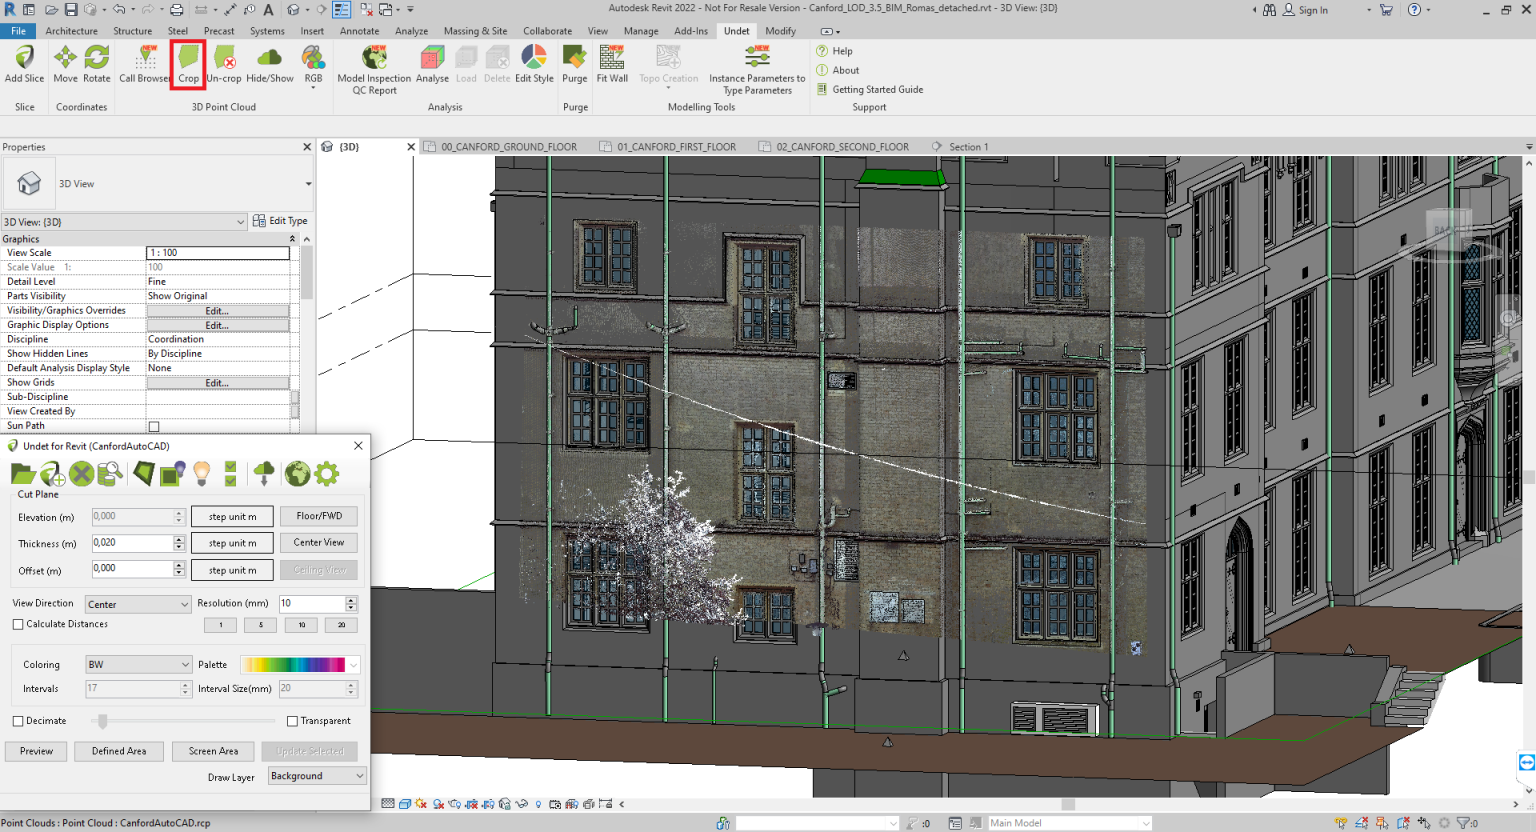The height and width of the screenshot is (832, 1536).
Task: Click the Un-crop point cloud tool
Action: pyautogui.click(x=224, y=64)
